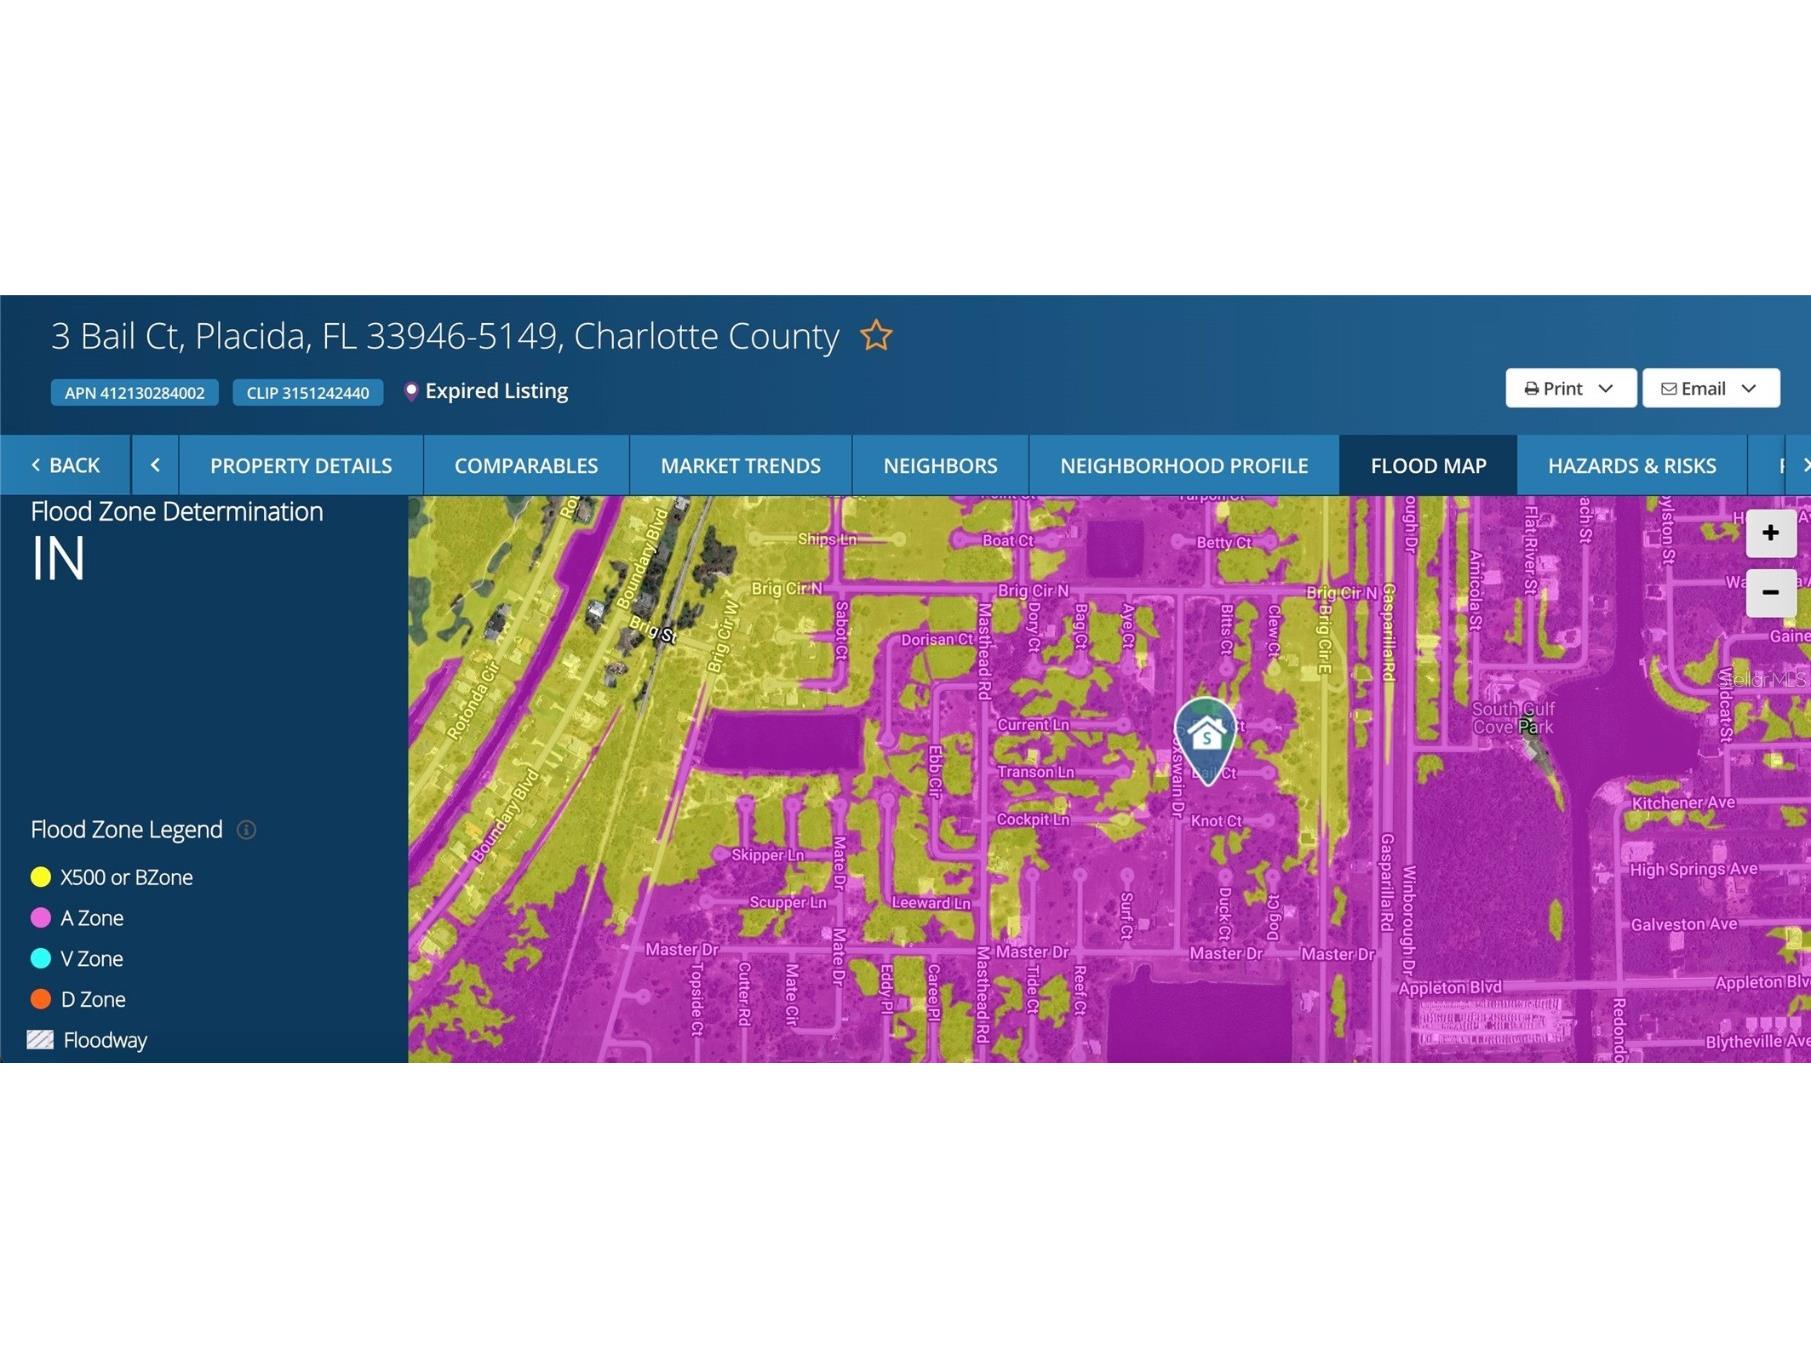Open the Email dropdown menu
This screenshot has width=1811, height=1358.
point(1709,389)
